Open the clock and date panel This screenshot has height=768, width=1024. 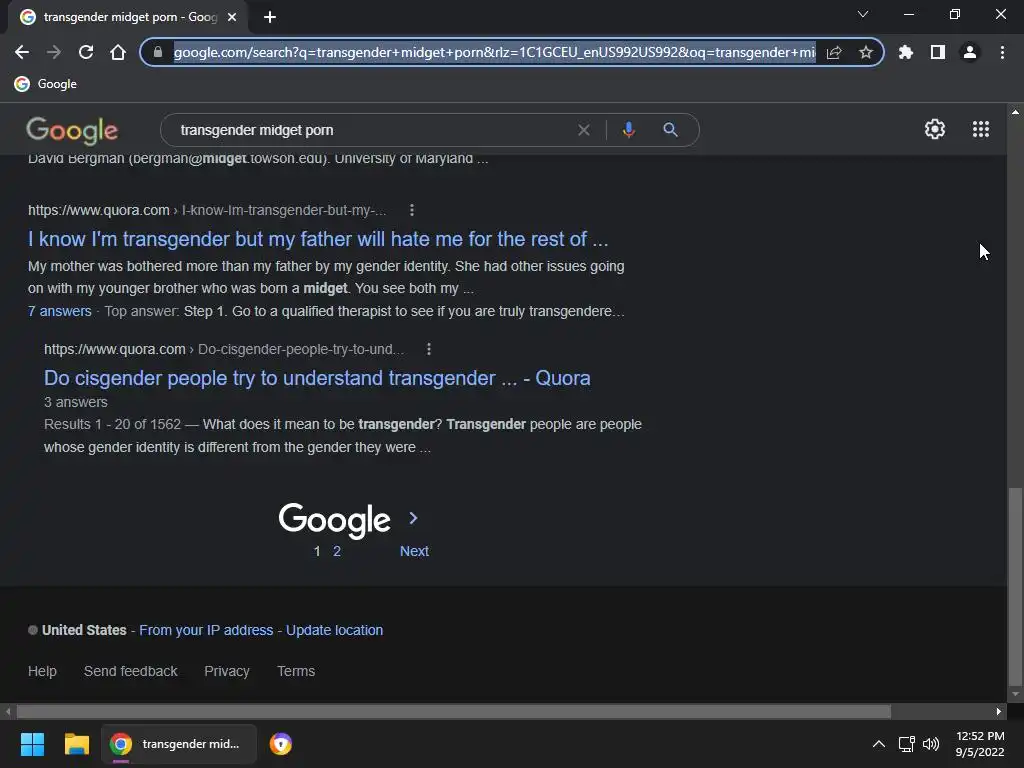click(x=980, y=744)
